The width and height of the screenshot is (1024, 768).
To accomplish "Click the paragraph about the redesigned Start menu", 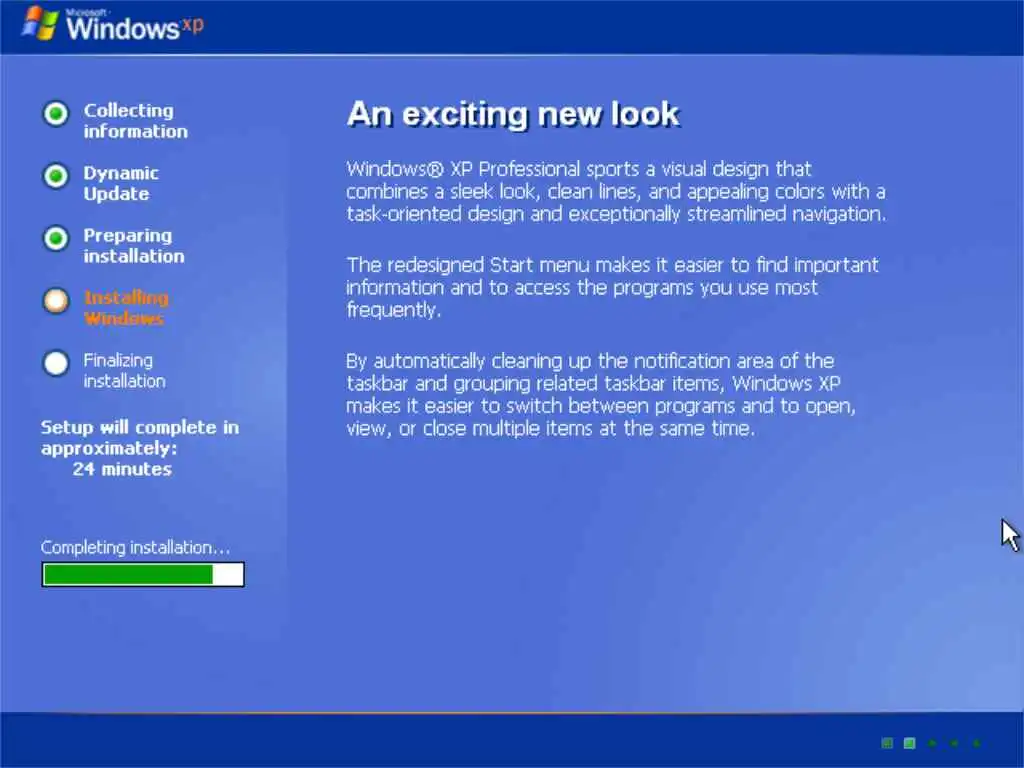I will point(613,287).
